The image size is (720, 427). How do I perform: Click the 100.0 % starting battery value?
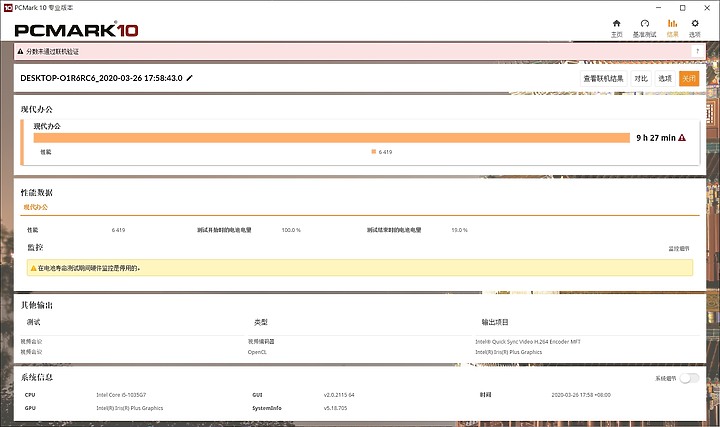click(291, 230)
